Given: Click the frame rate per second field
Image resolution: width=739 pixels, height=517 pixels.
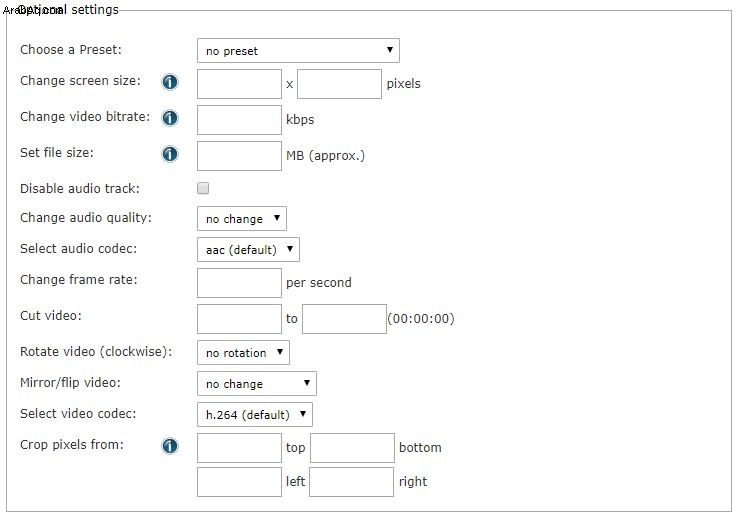Looking at the screenshot, I should click(x=239, y=283).
